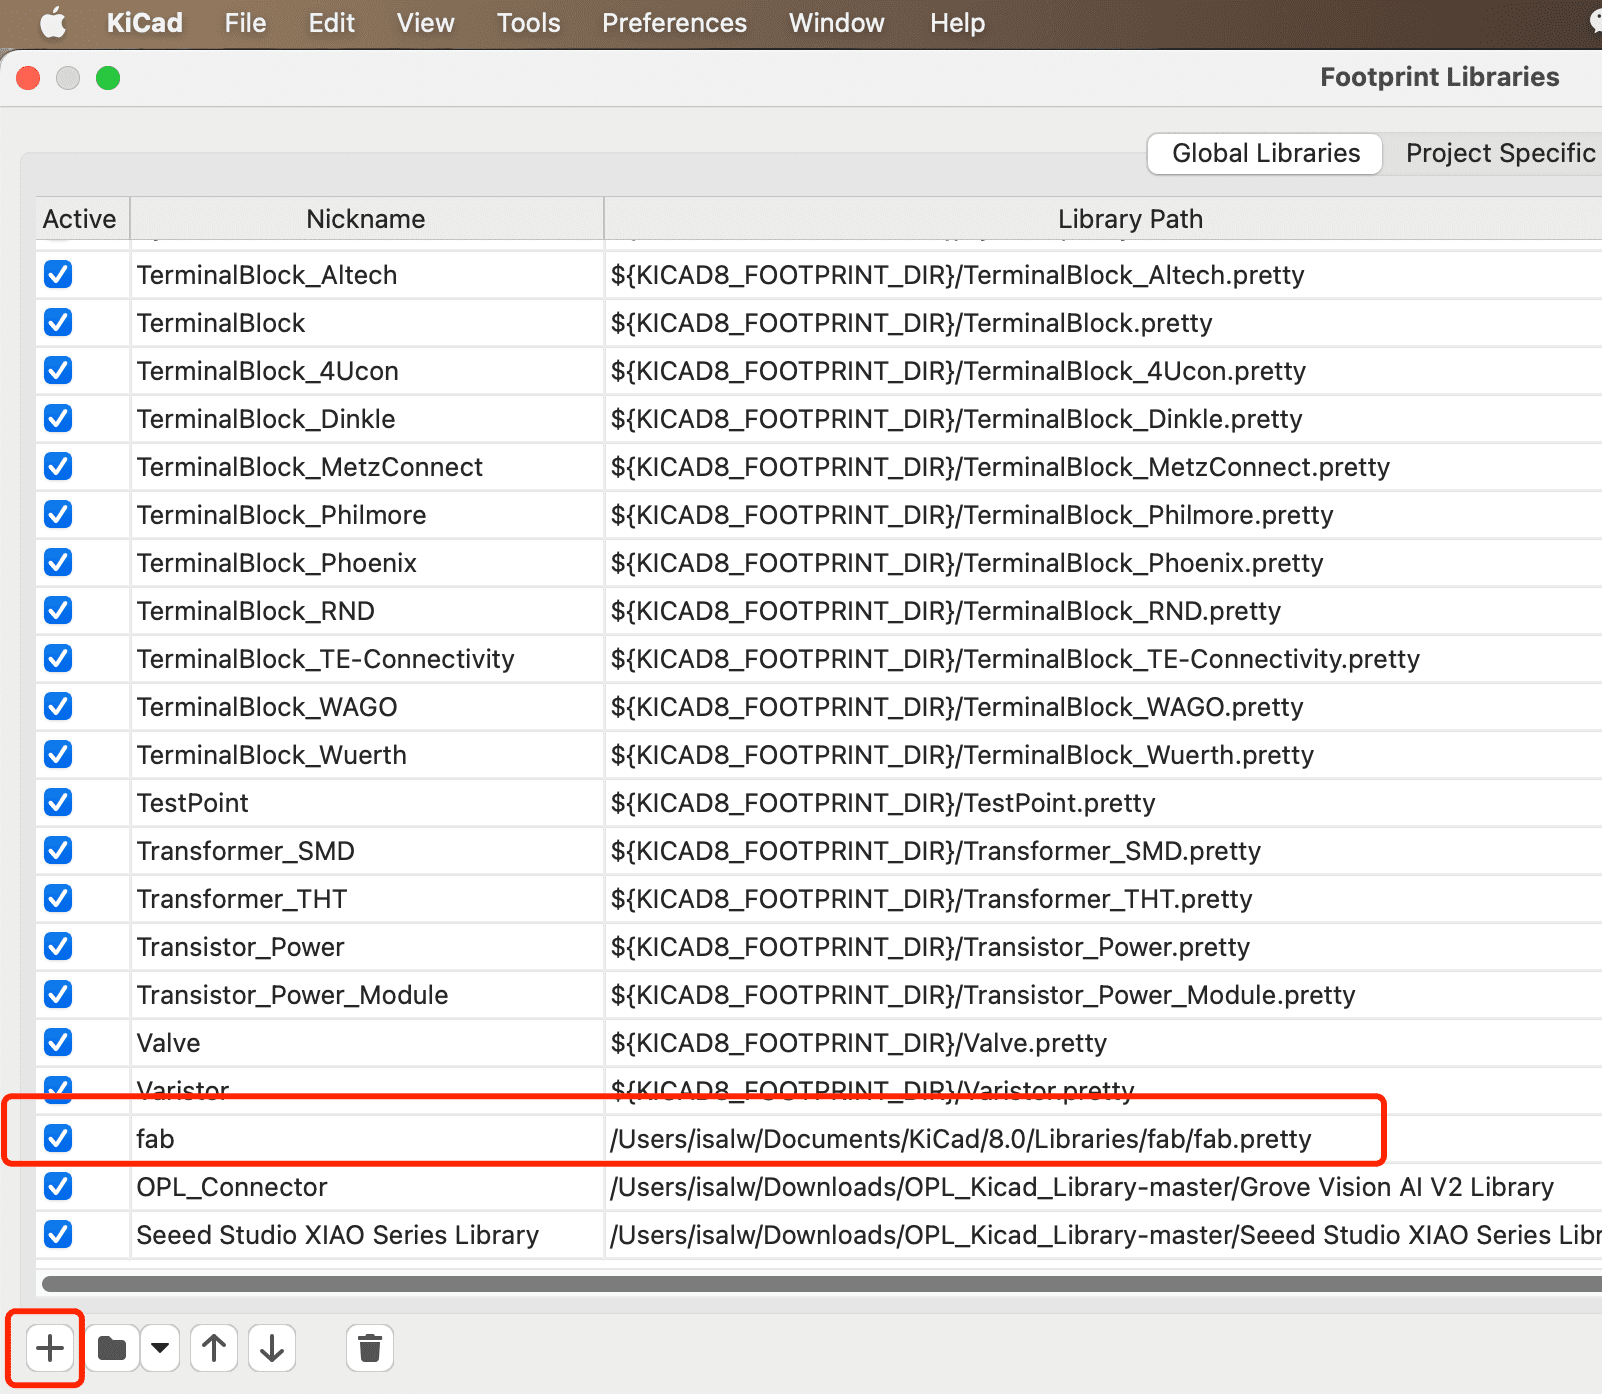Select the TerminalBlock_RND nickname cell
Viewport: 1602px width, 1394px height.
pyautogui.click(x=366, y=610)
